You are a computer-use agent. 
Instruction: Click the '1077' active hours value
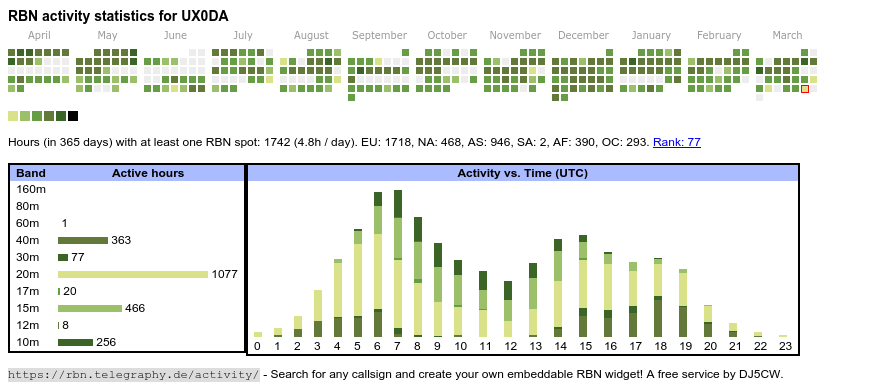224,274
